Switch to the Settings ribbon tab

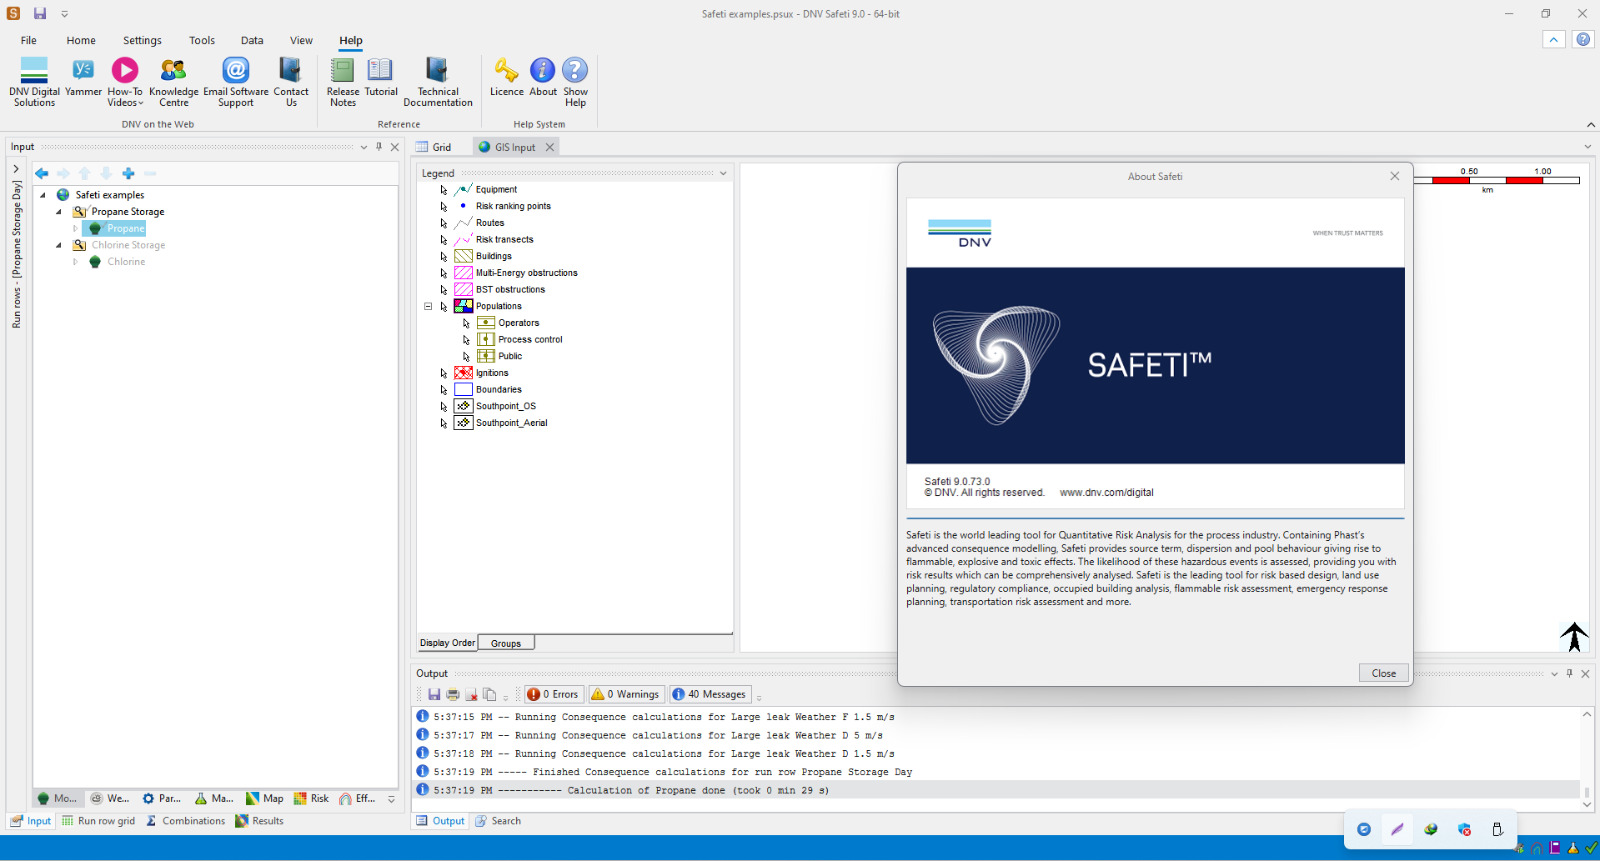[142, 40]
